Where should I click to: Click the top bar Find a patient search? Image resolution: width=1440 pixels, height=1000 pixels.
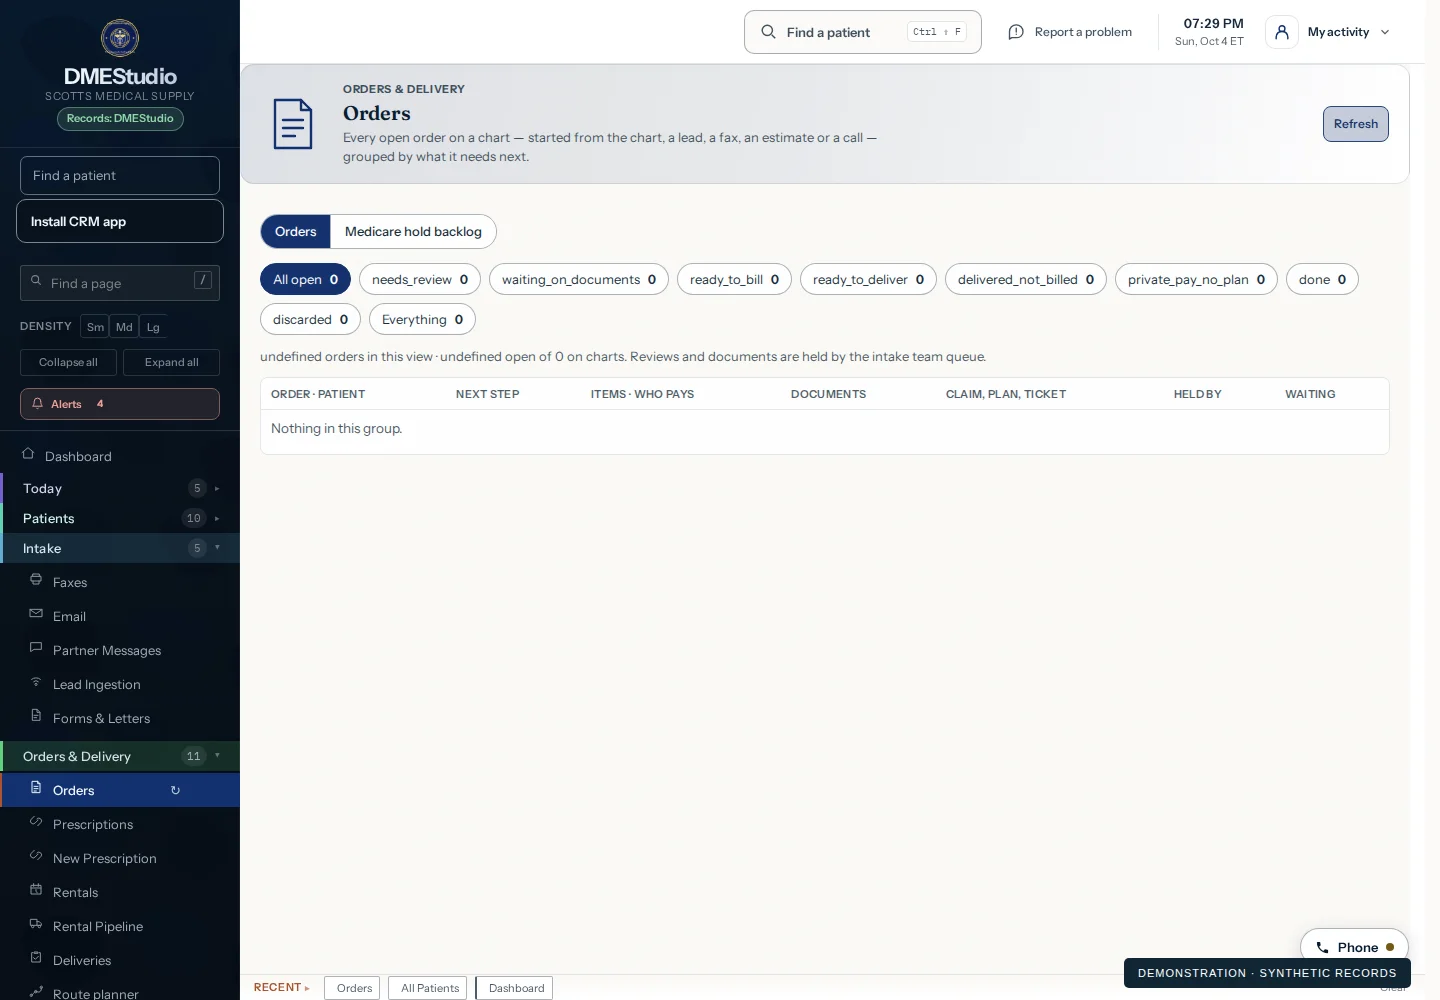pyautogui.click(x=863, y=32)
